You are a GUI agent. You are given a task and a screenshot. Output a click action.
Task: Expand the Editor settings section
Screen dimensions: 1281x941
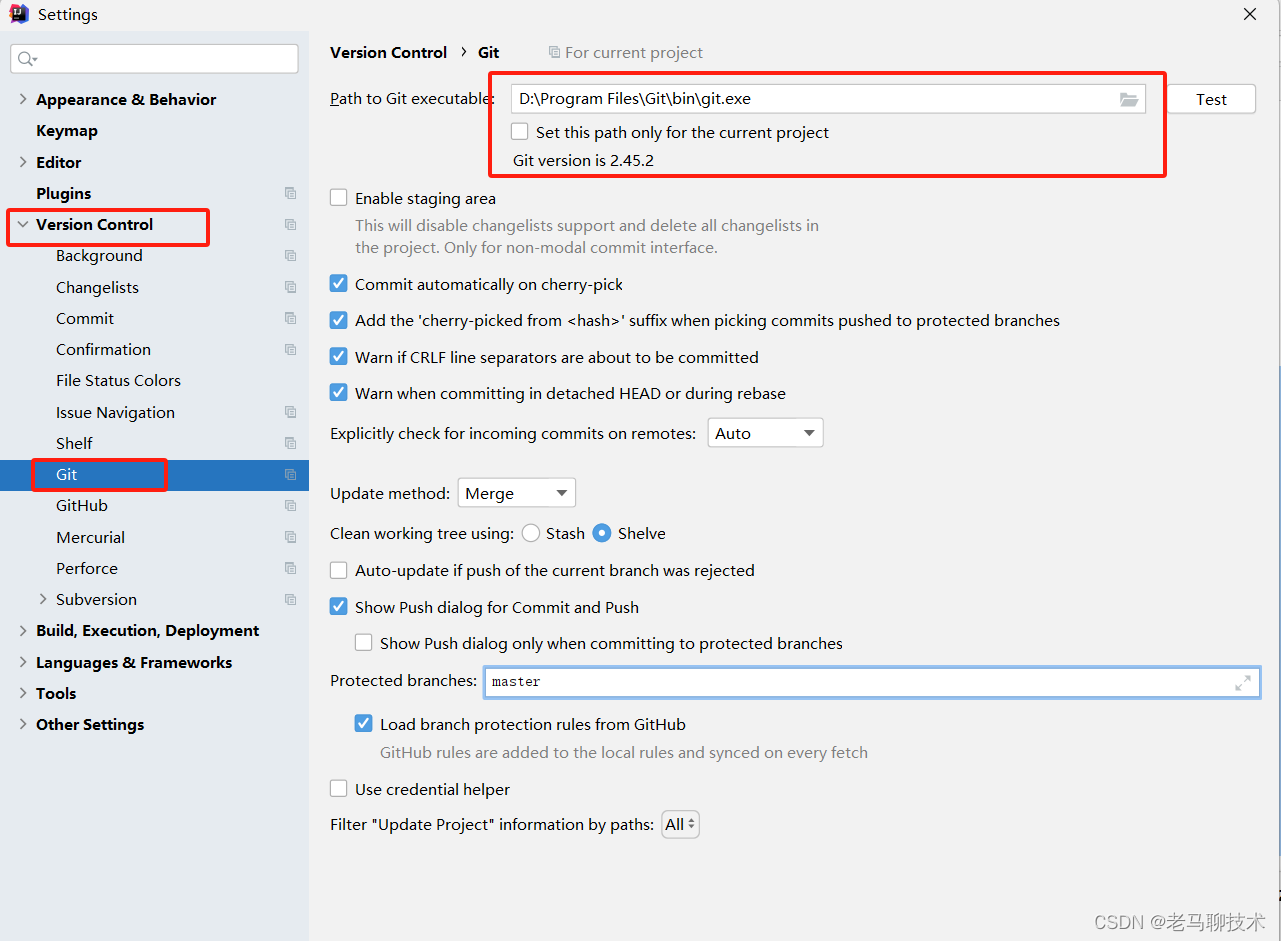click(x=23, y=162)
